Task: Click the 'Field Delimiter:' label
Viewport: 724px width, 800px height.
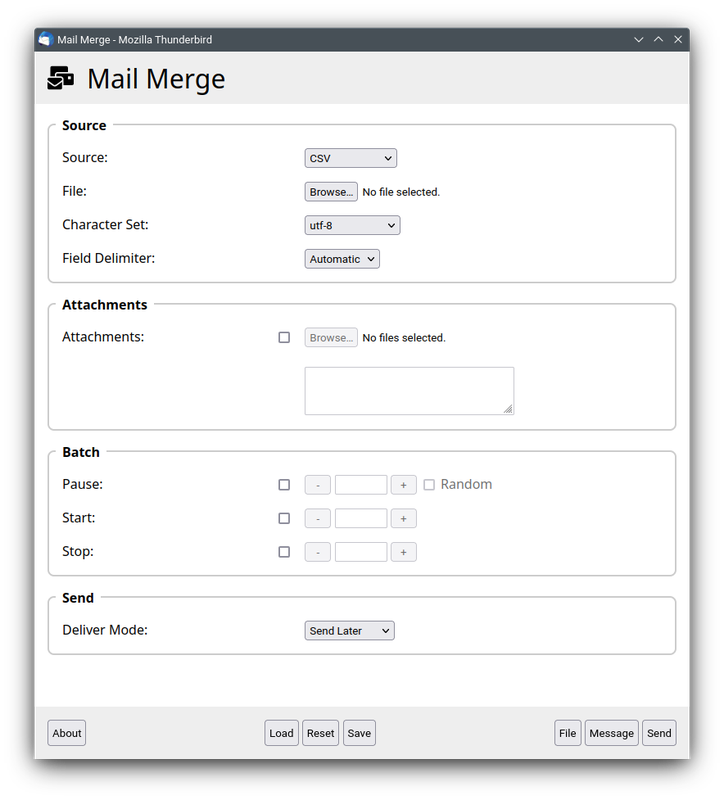Action: click(x=109, y=258)
